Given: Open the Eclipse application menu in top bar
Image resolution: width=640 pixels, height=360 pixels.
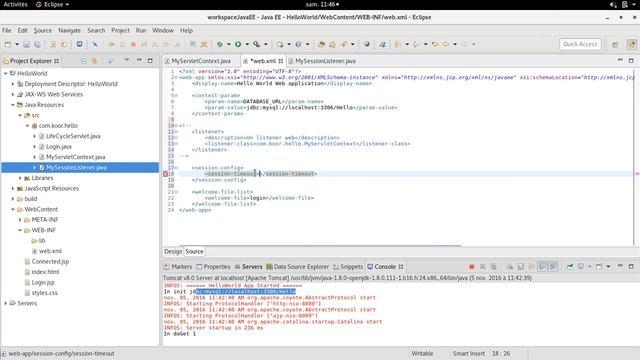Looking at the screenshot, I should pos(52,4).
